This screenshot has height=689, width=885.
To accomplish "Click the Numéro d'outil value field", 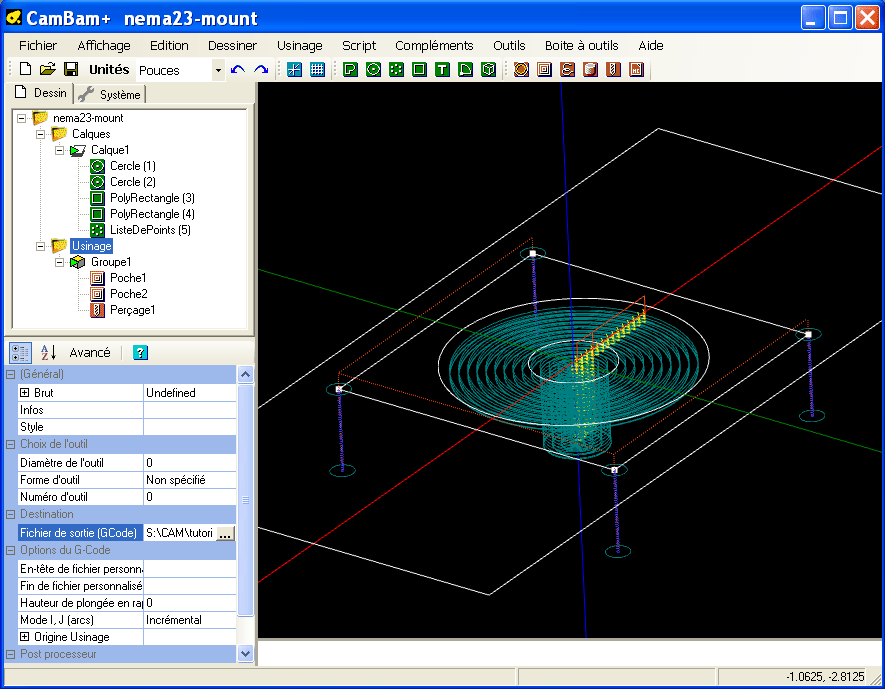I will tap(190, 497).
